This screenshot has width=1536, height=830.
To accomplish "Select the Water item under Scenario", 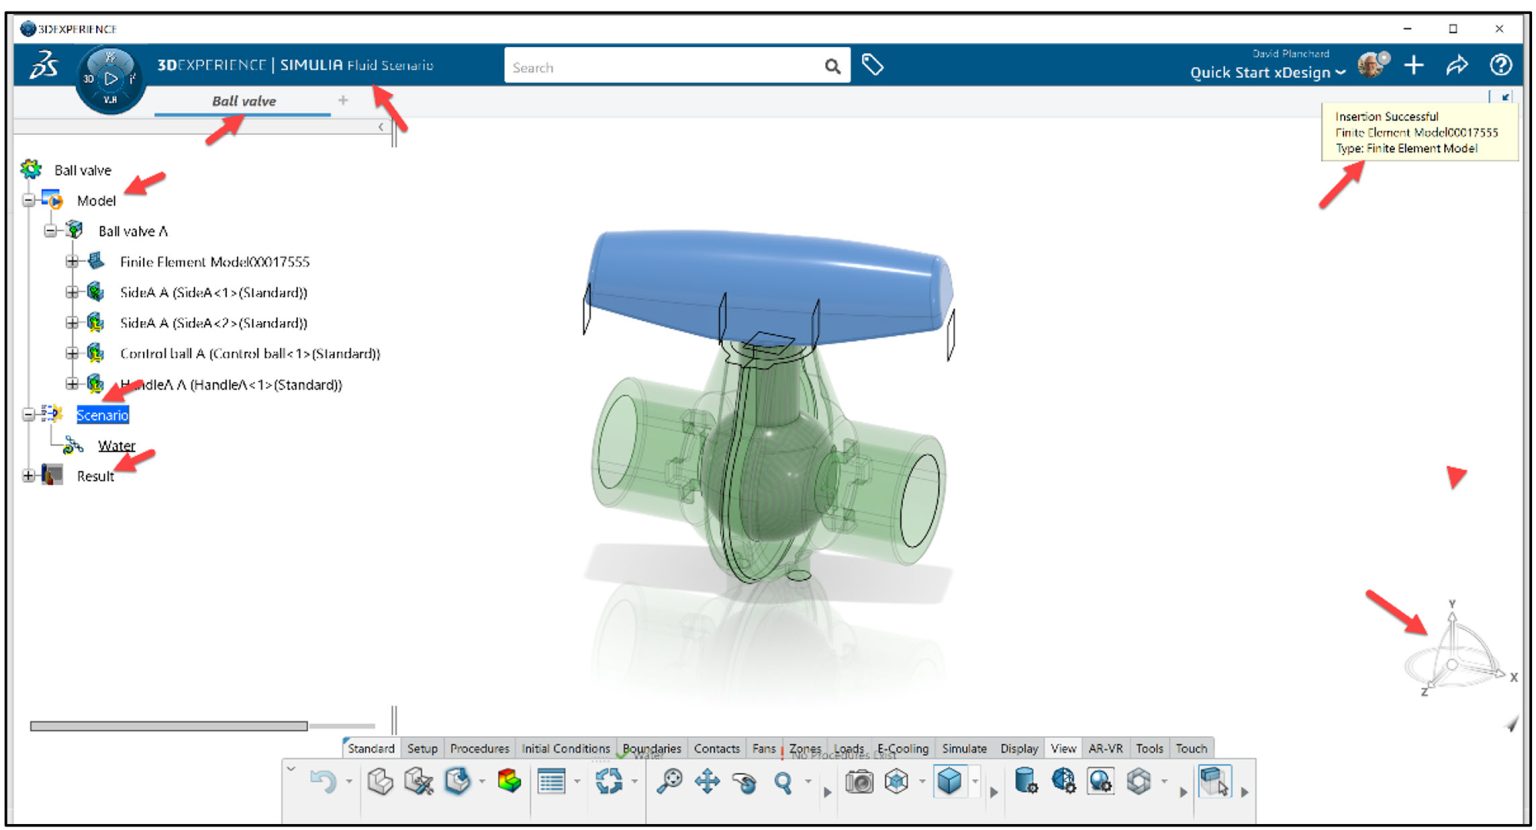I will coord(116,446).
